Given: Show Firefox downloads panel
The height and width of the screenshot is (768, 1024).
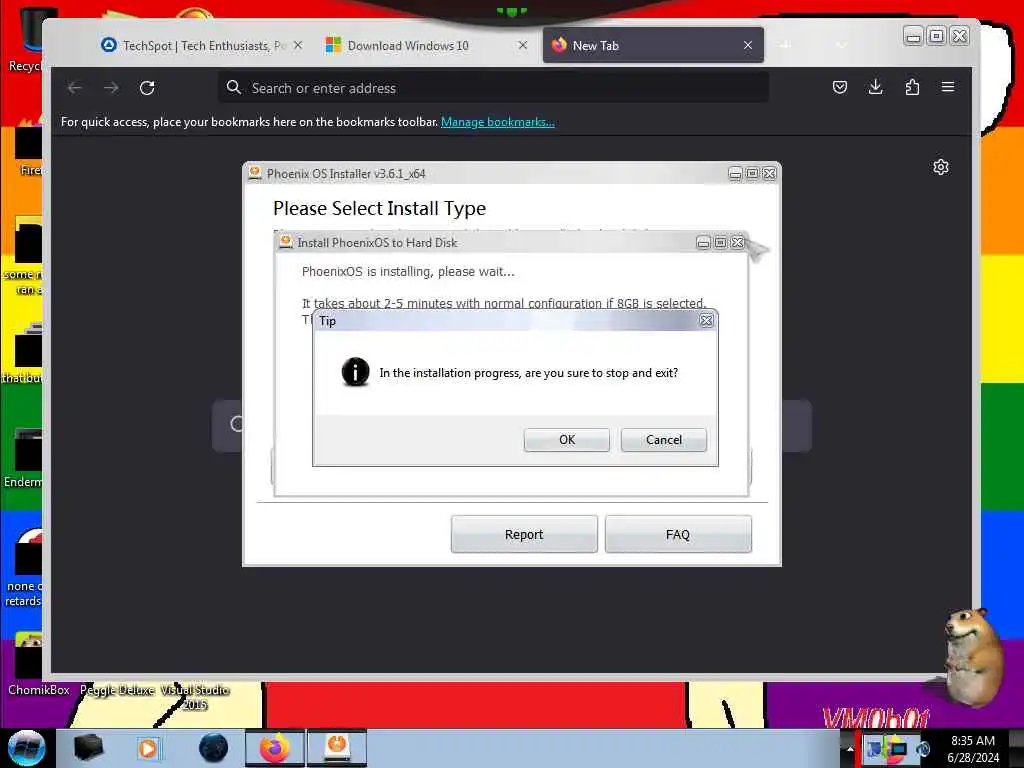Looking at the screenshot, I should [876, 87].
